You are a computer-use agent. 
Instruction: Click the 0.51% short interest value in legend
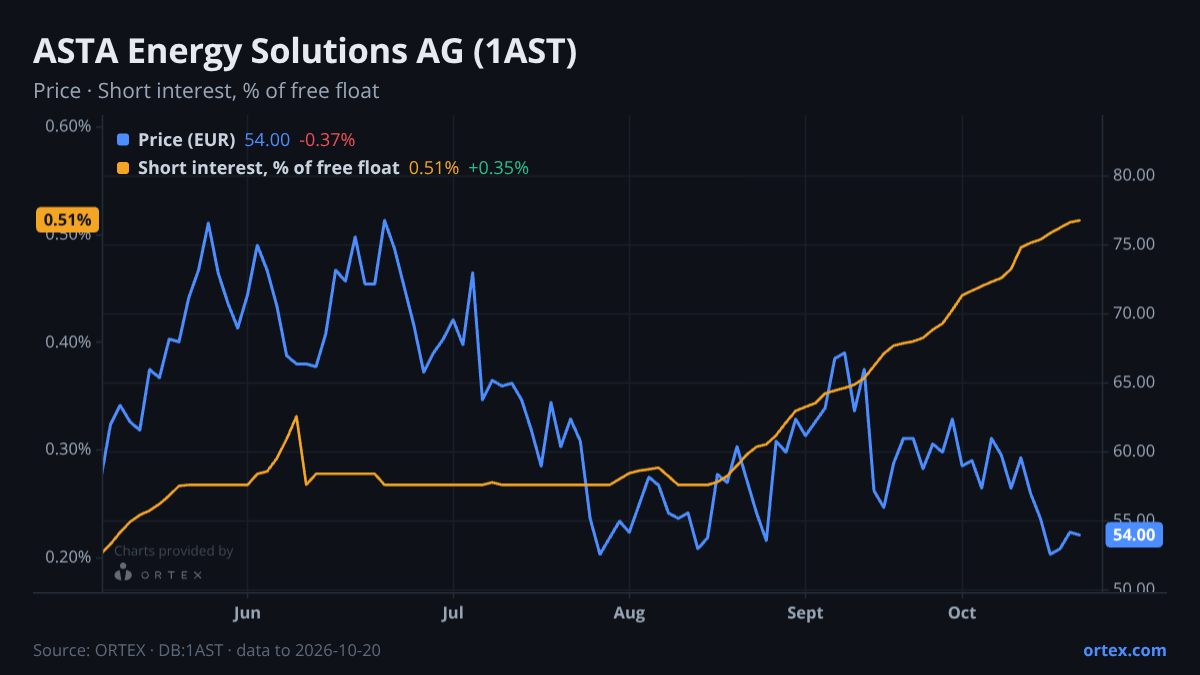pos(434,168)
